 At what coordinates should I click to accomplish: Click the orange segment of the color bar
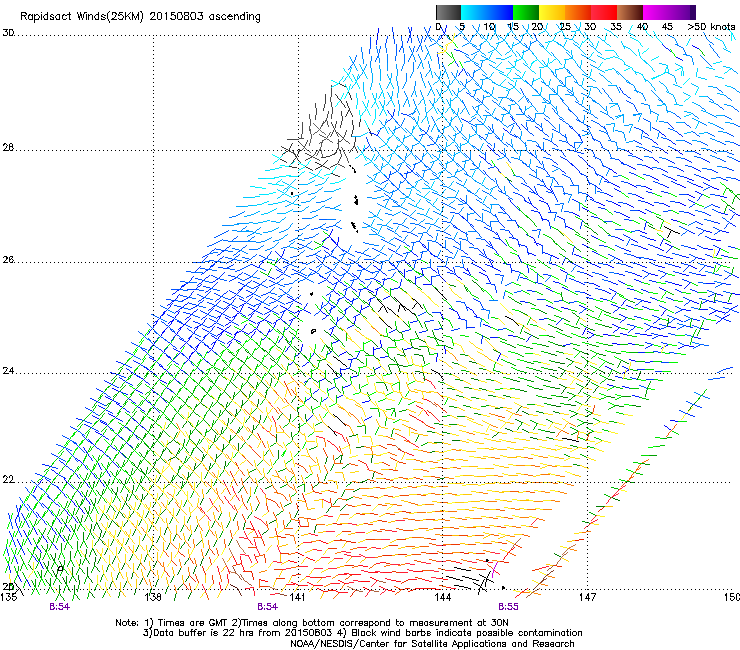578,12
